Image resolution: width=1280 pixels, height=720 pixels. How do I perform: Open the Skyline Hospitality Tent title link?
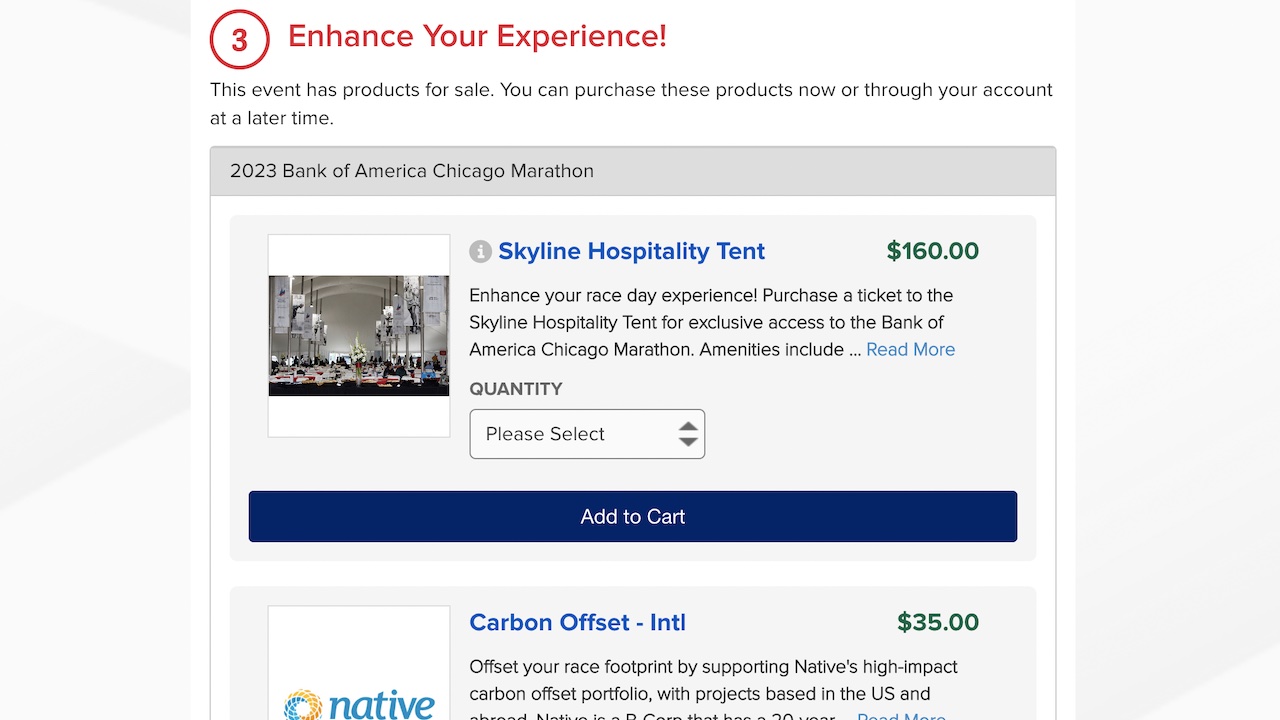tap(632, 251)
